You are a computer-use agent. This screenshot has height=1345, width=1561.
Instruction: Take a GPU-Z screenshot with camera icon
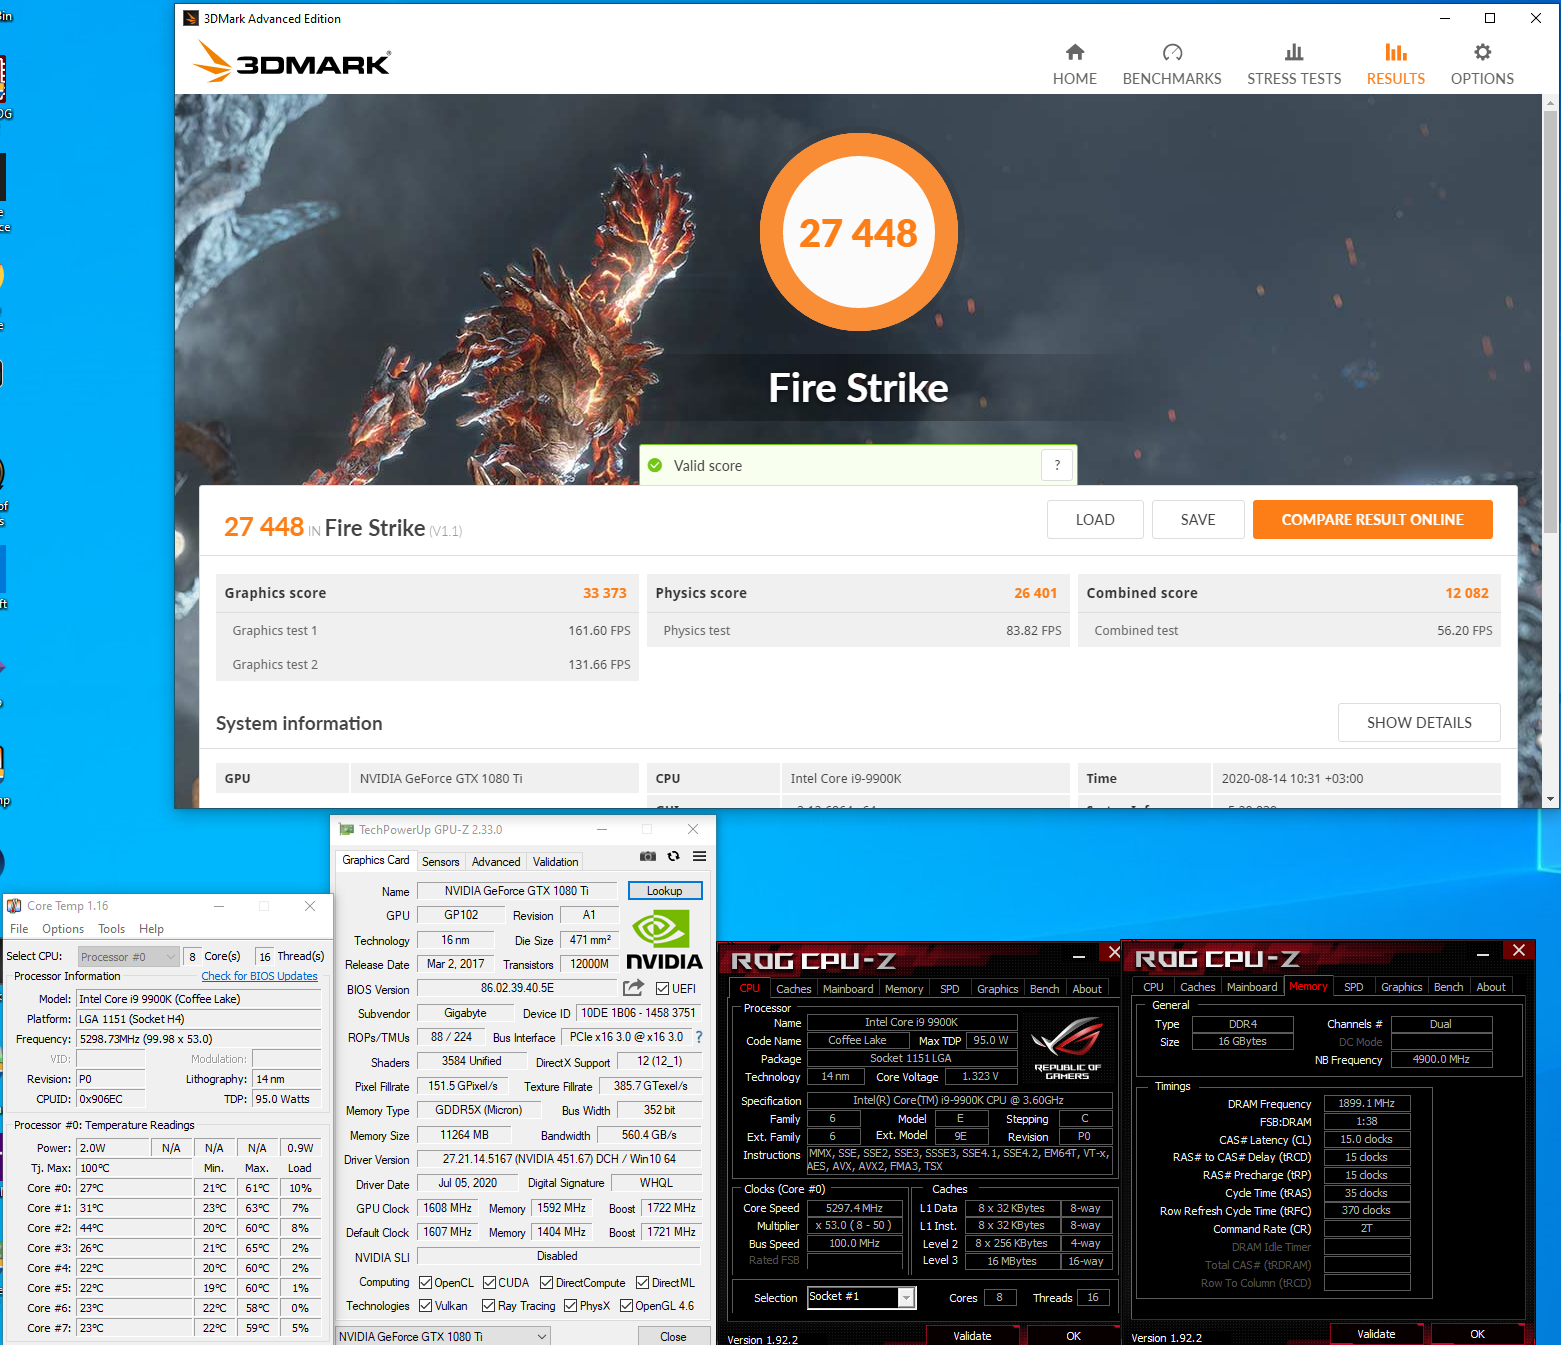(648, 856)
